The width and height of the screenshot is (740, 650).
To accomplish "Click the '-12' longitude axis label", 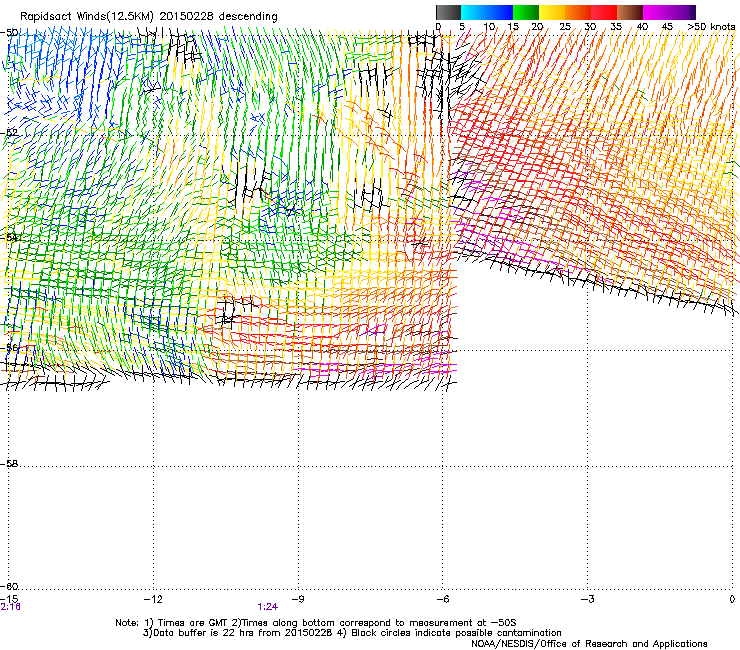I will (153, 599).
